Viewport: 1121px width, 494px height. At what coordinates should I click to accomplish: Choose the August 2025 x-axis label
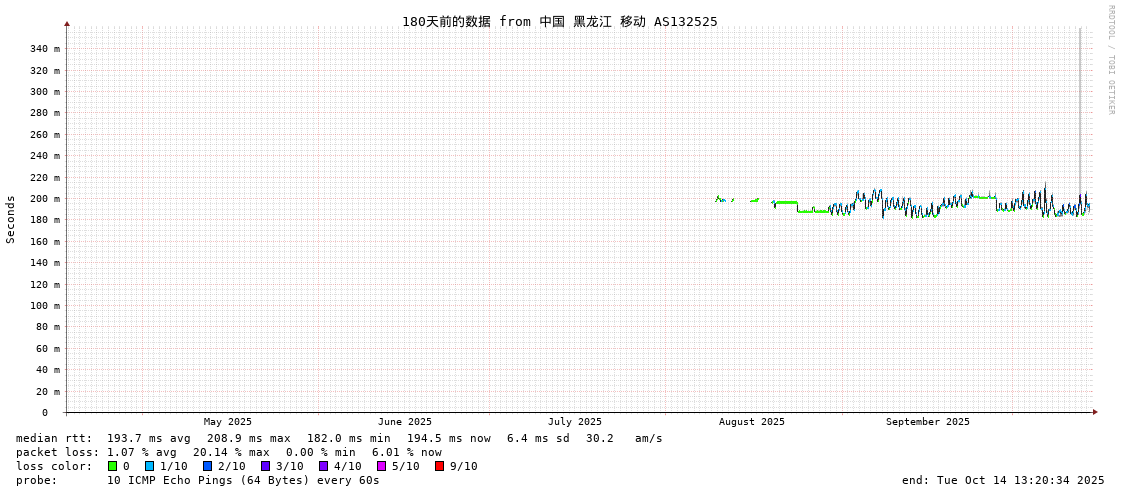coord(752,422)
